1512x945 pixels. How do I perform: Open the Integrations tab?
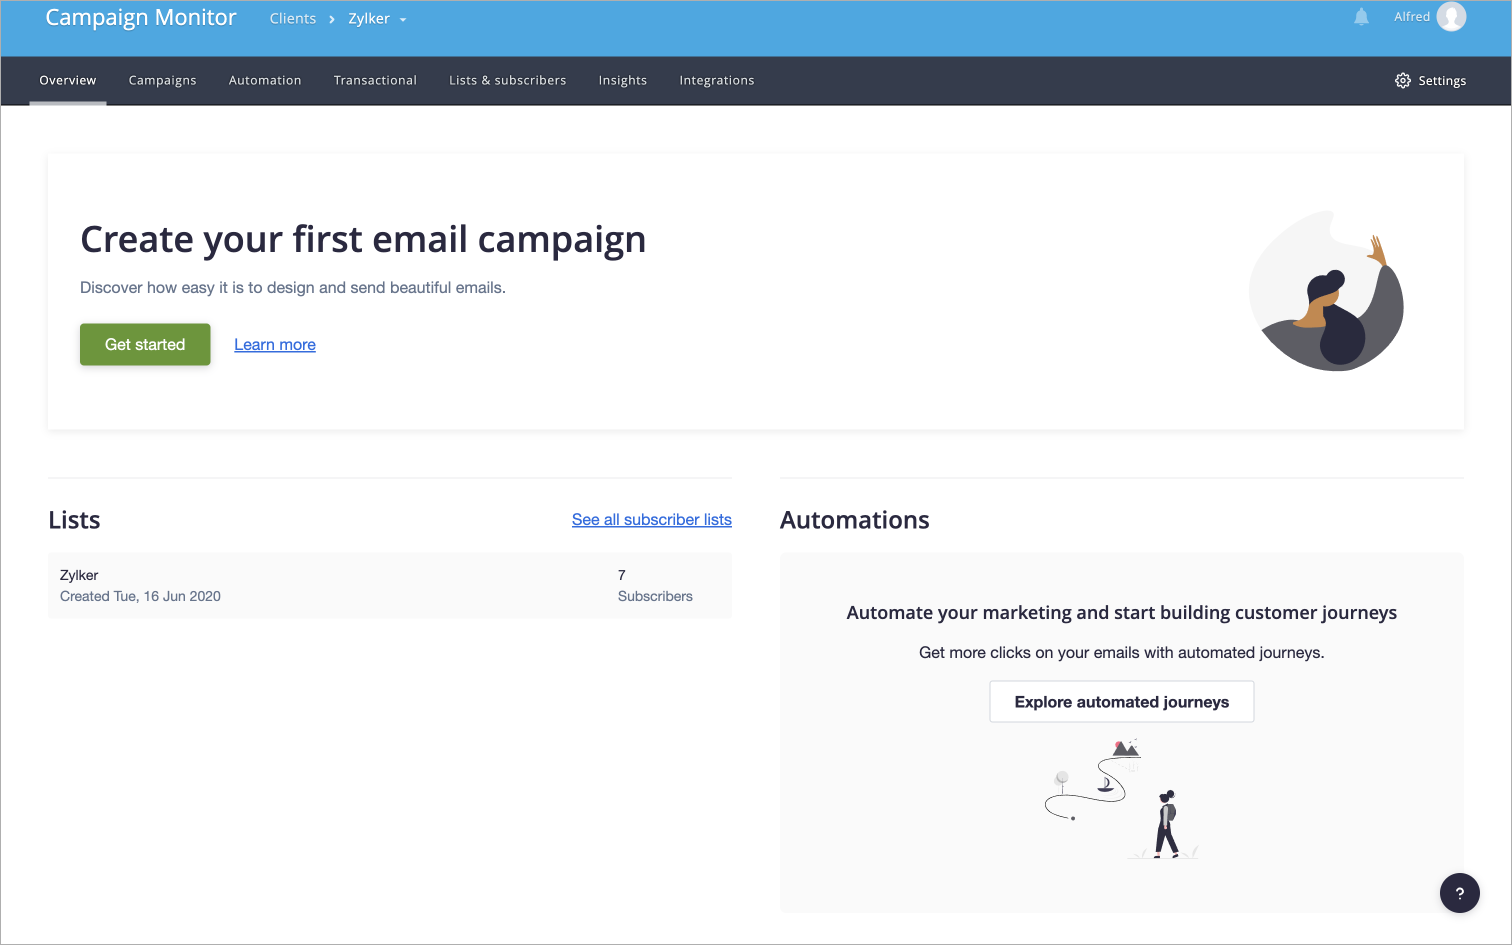click(717, 80)
